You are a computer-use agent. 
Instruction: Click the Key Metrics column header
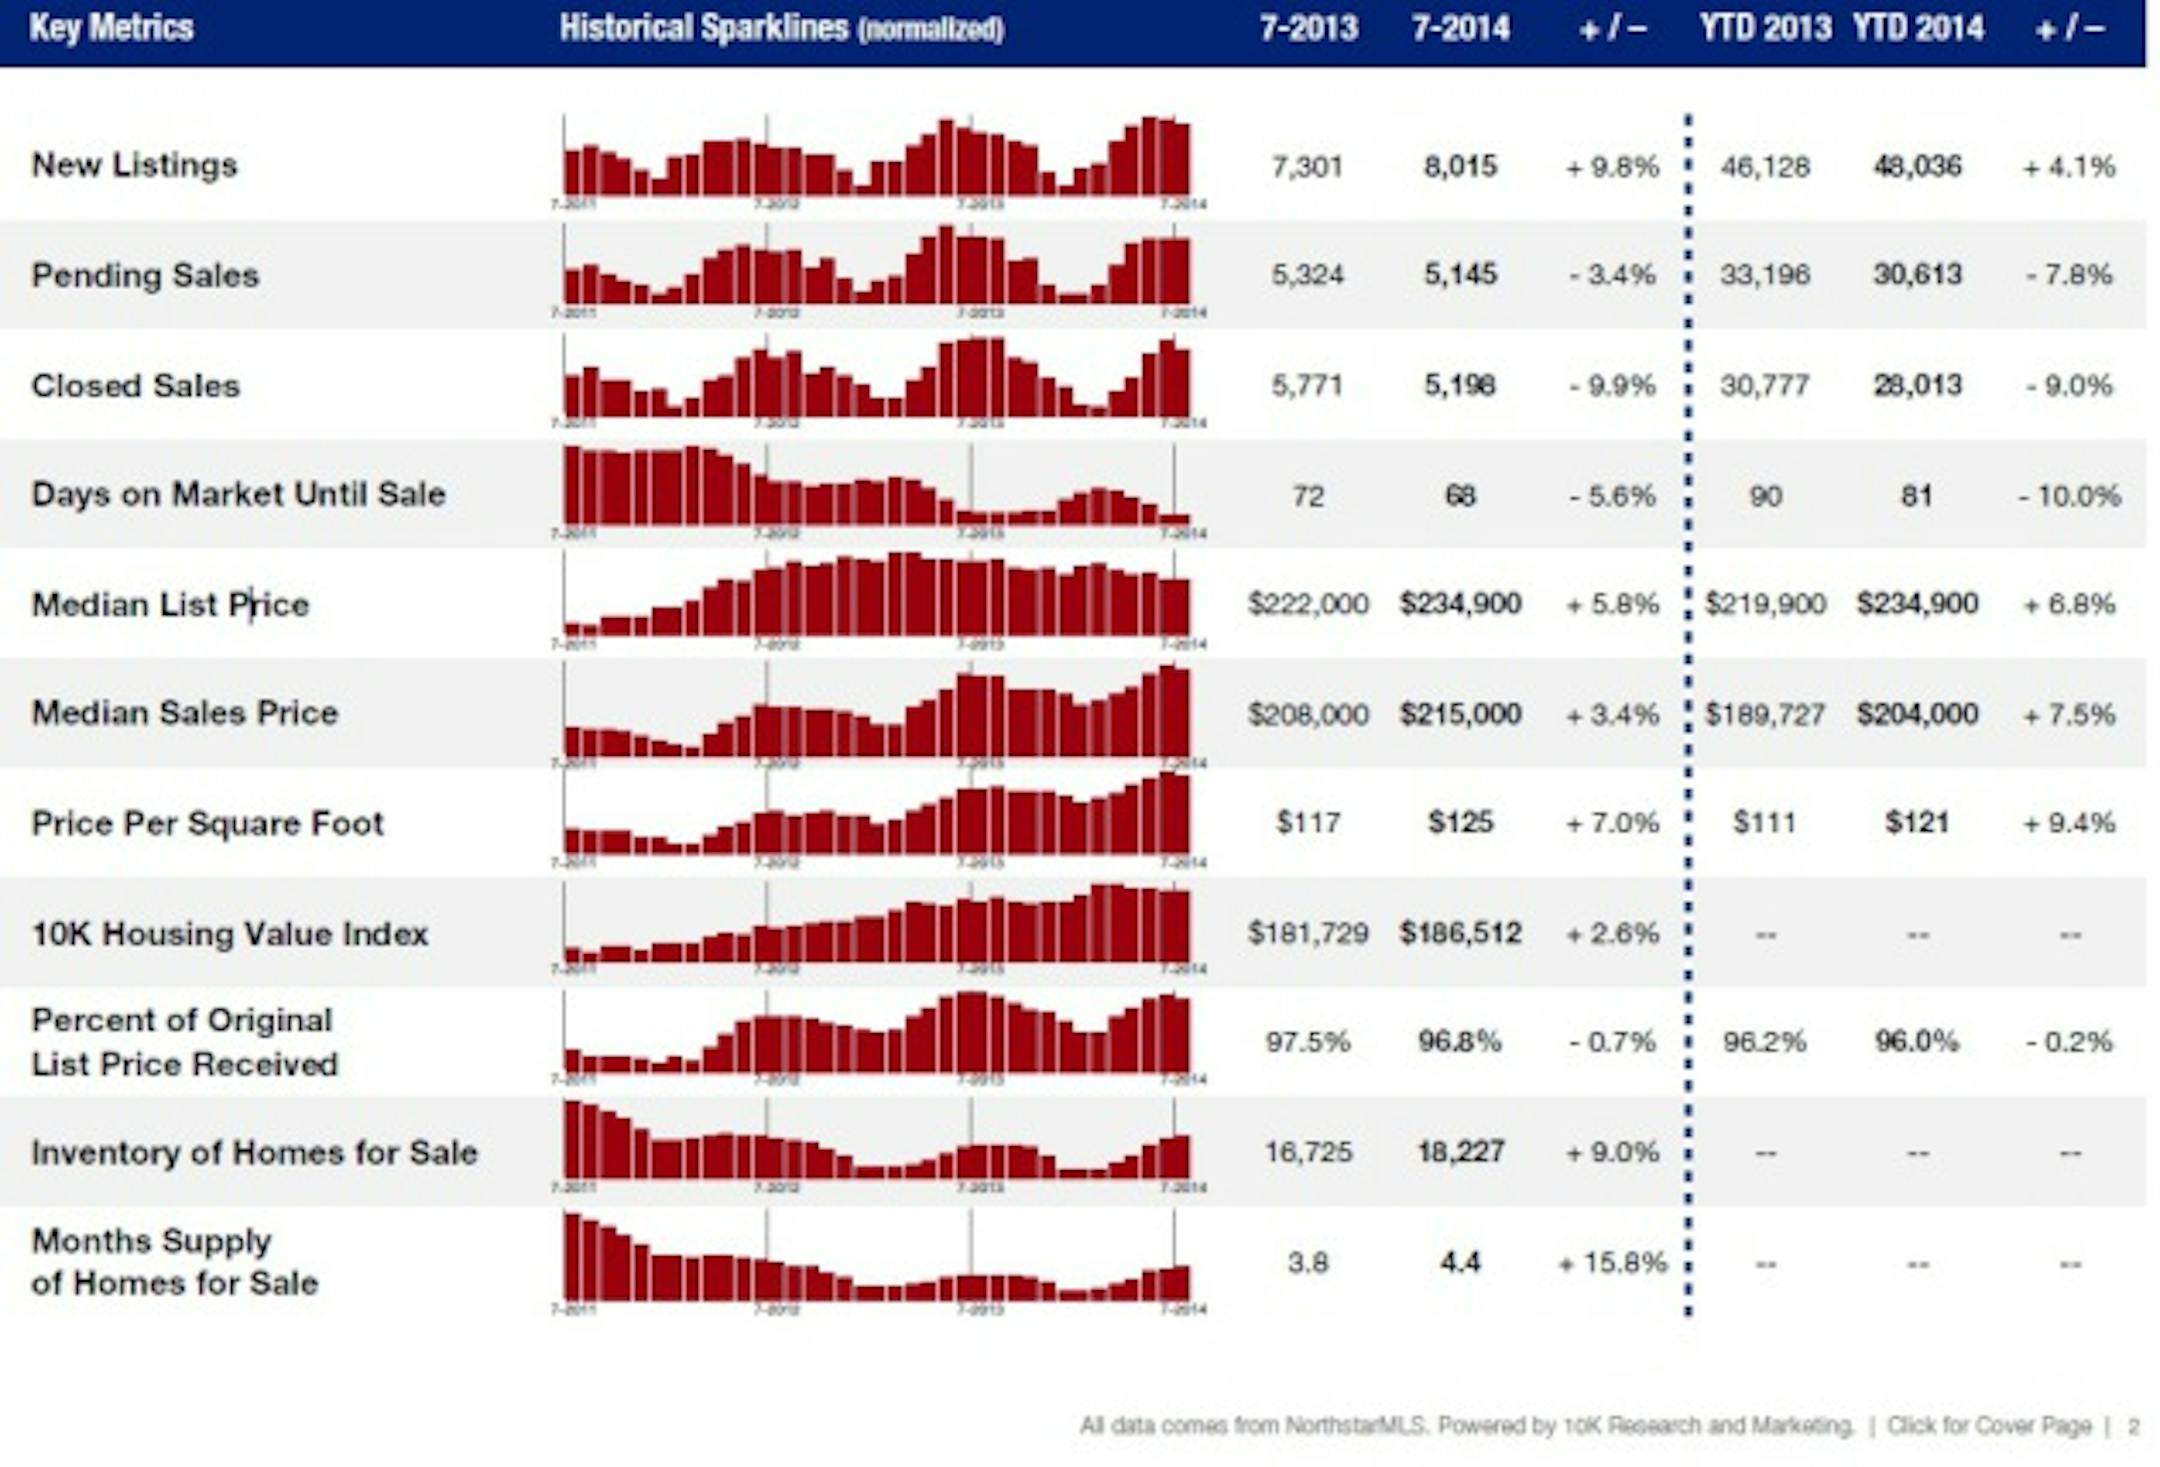point(111,28)
